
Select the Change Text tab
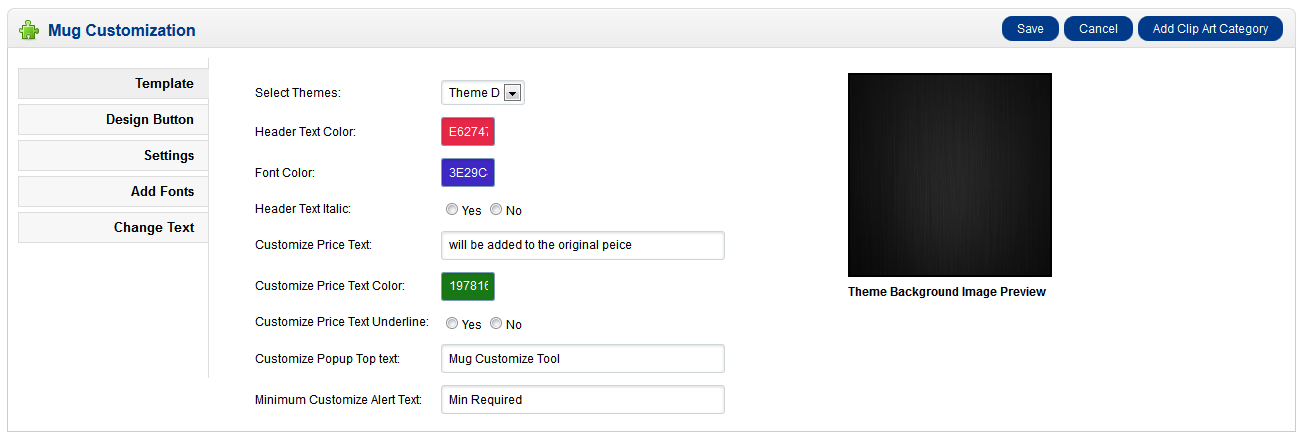[113, 227]
